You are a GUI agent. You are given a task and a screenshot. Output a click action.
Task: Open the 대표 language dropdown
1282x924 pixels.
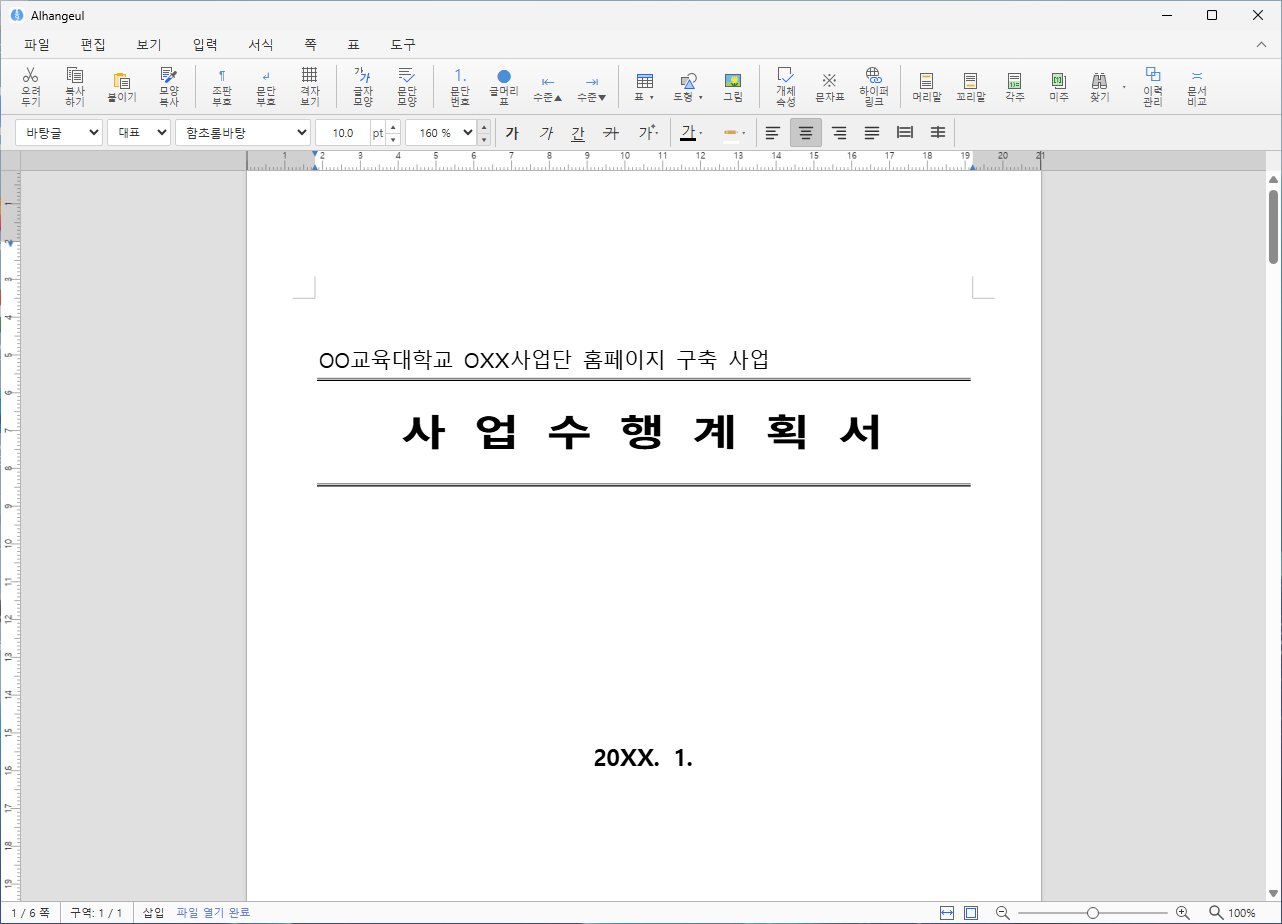[139, 132]
